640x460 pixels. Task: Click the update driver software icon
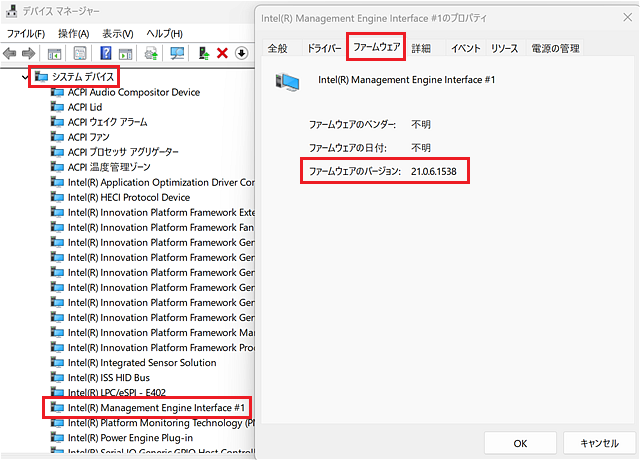tap(151, 53)
